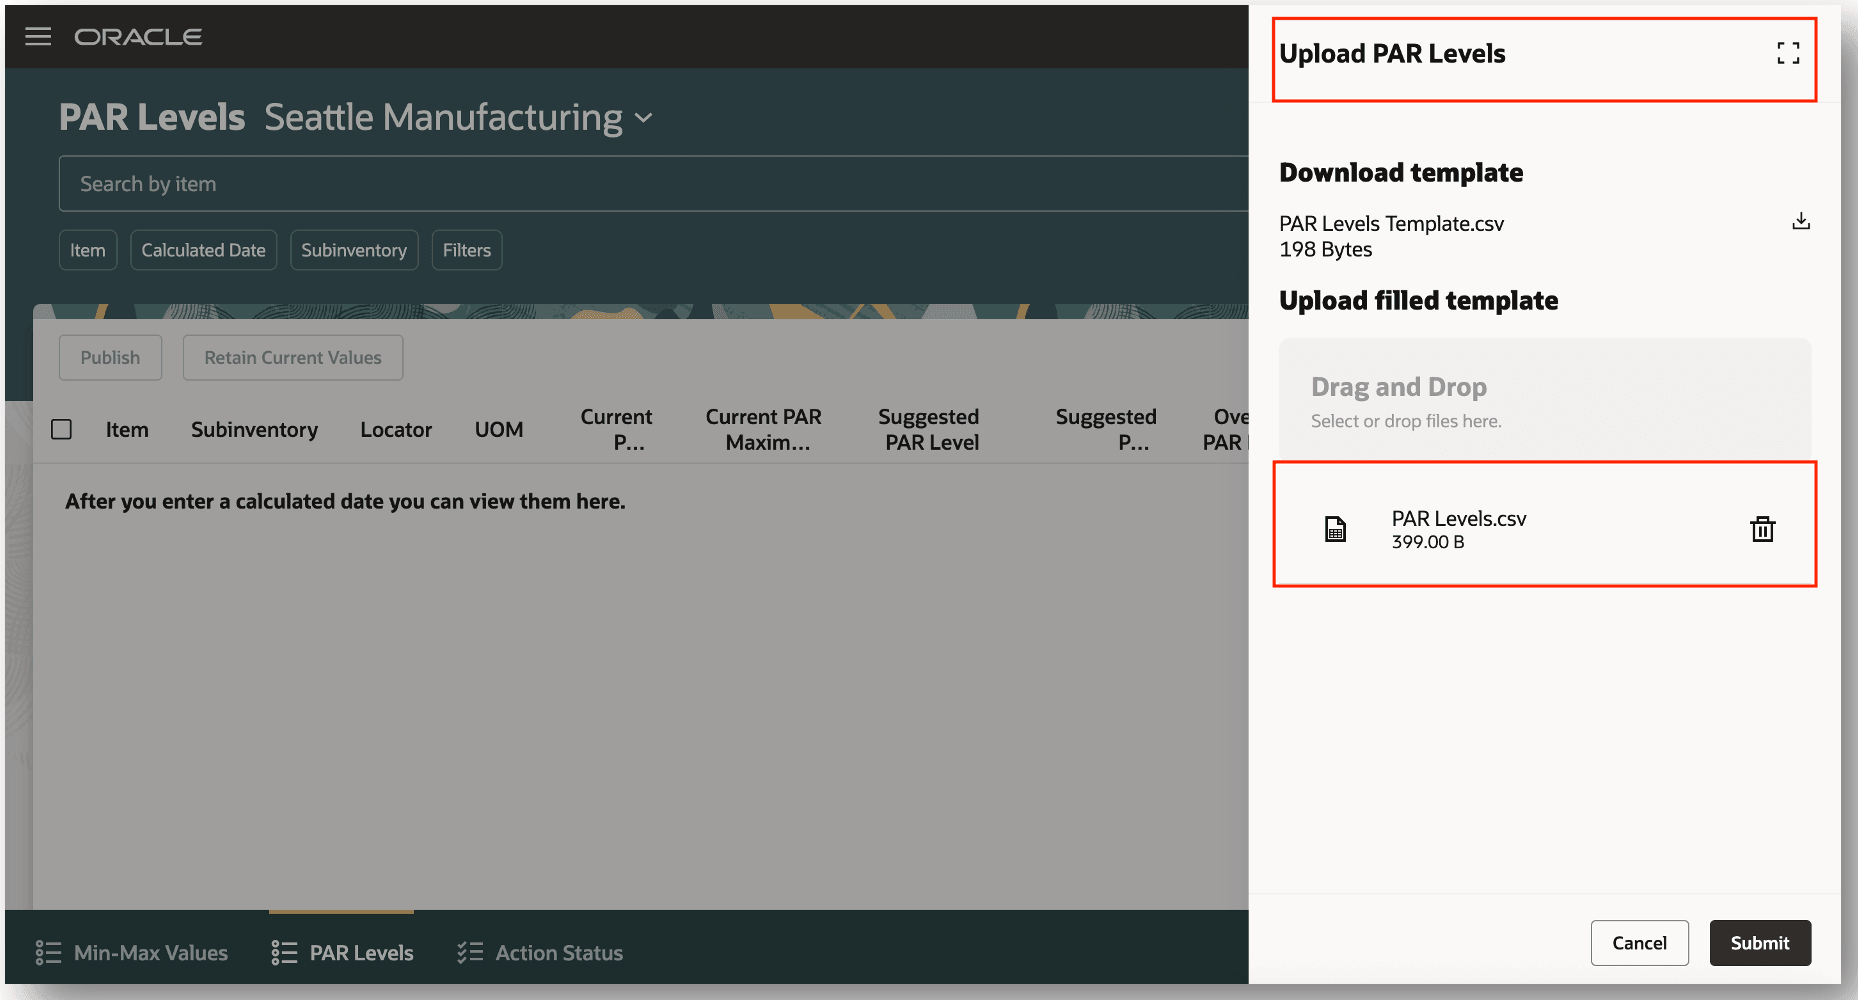The width and height of the screenshot is (1858, 1000).
Task: Switch to the Min-Max Values tab
Action: point(132,953)
